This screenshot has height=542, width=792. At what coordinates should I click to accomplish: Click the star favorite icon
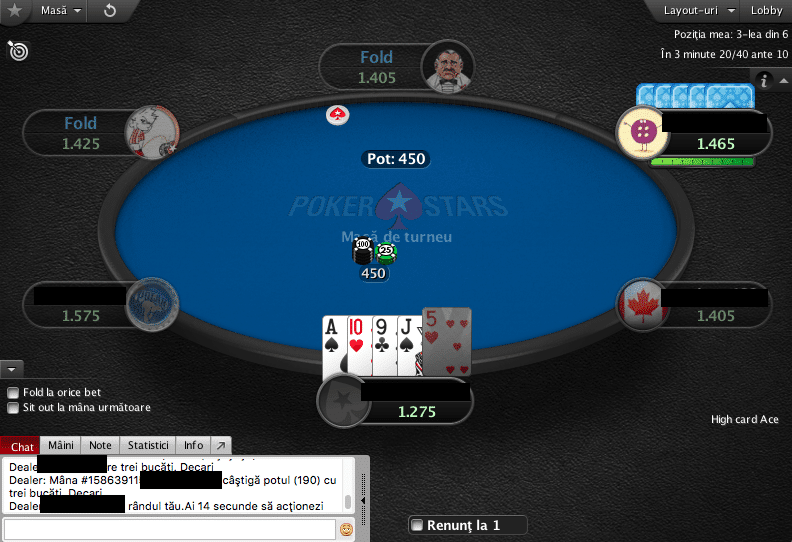click(x=15, y=10)
